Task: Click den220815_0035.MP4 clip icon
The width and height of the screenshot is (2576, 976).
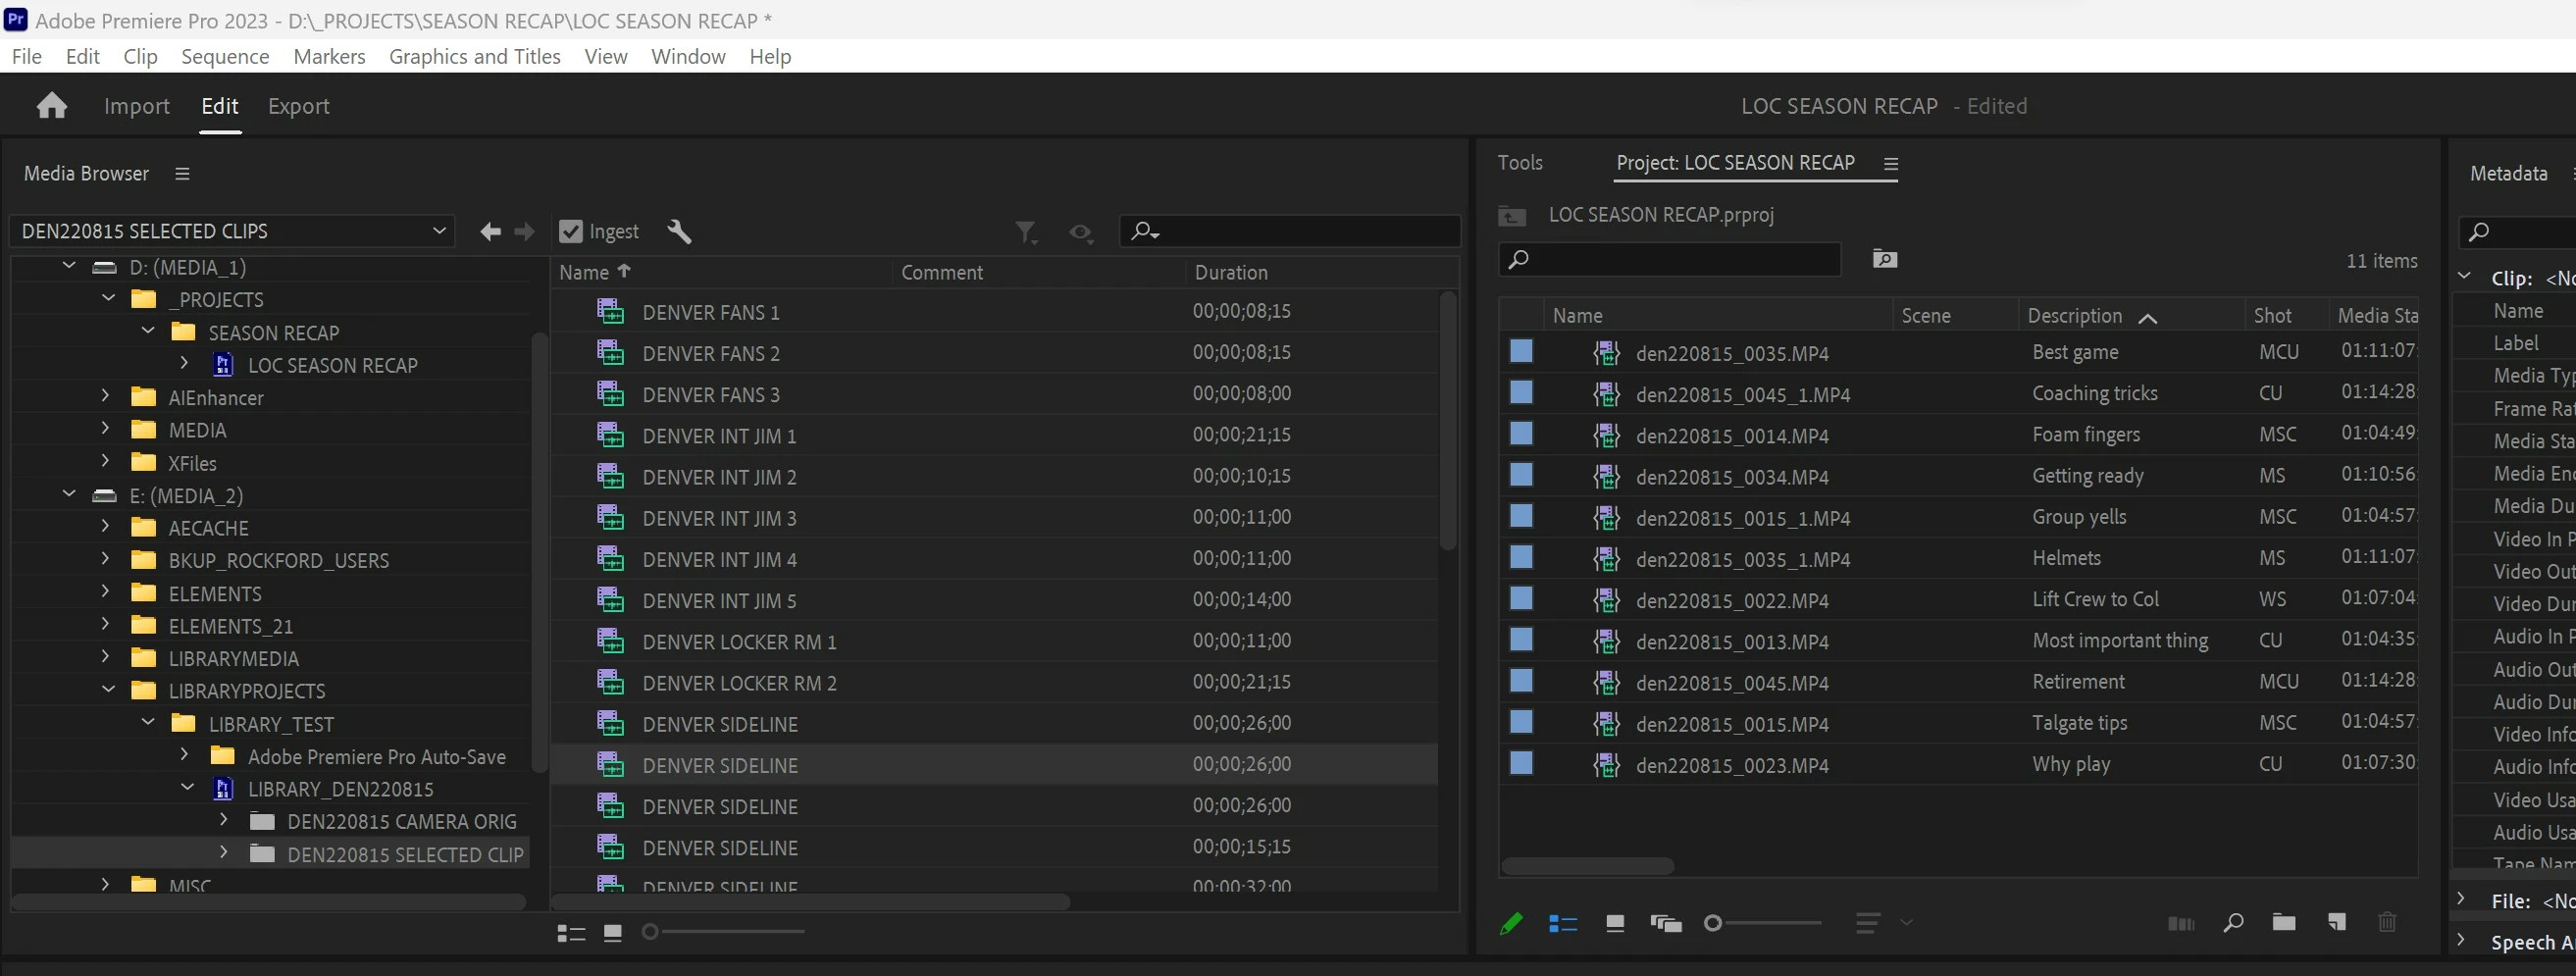Action: pos(1606,353)
